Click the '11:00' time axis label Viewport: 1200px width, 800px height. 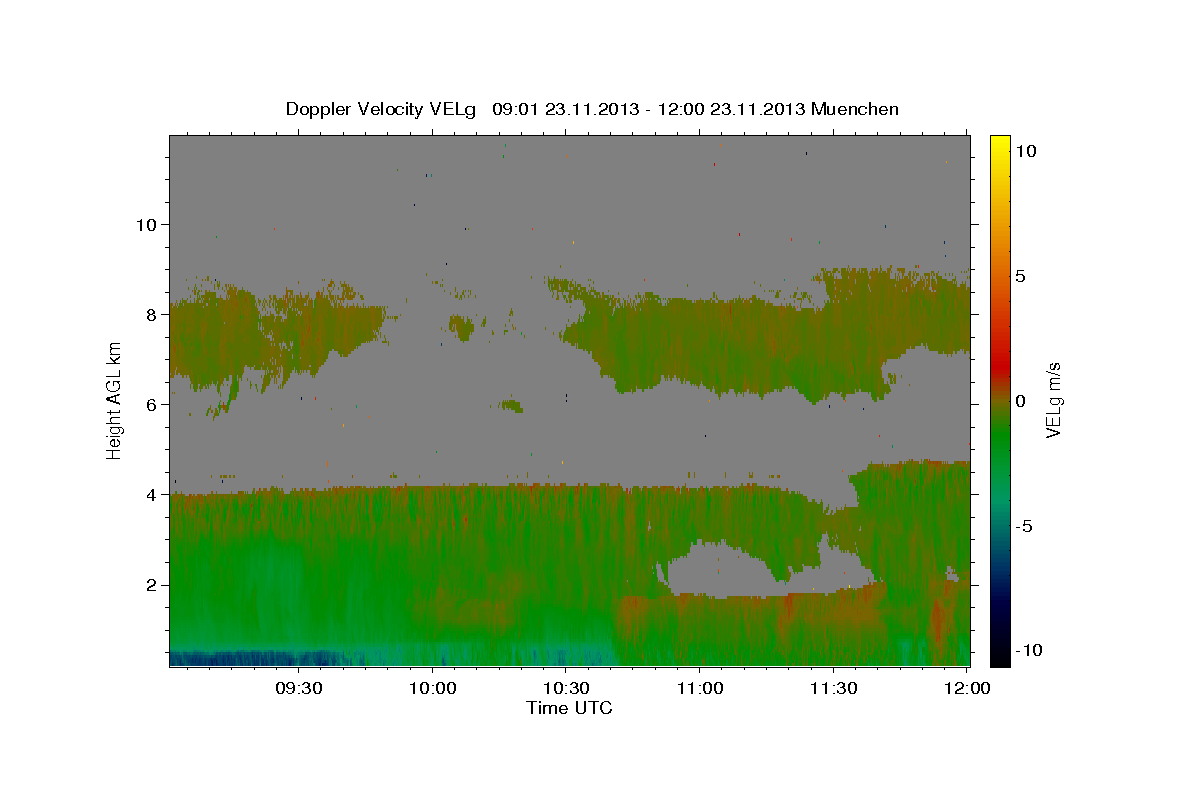tap(700, 688)
